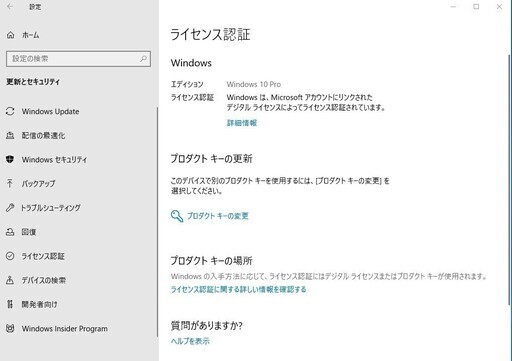The image size is (512, 361).
Task: Click the ライセンス認証 checkmark circle icon
Action: coord(10,256)
